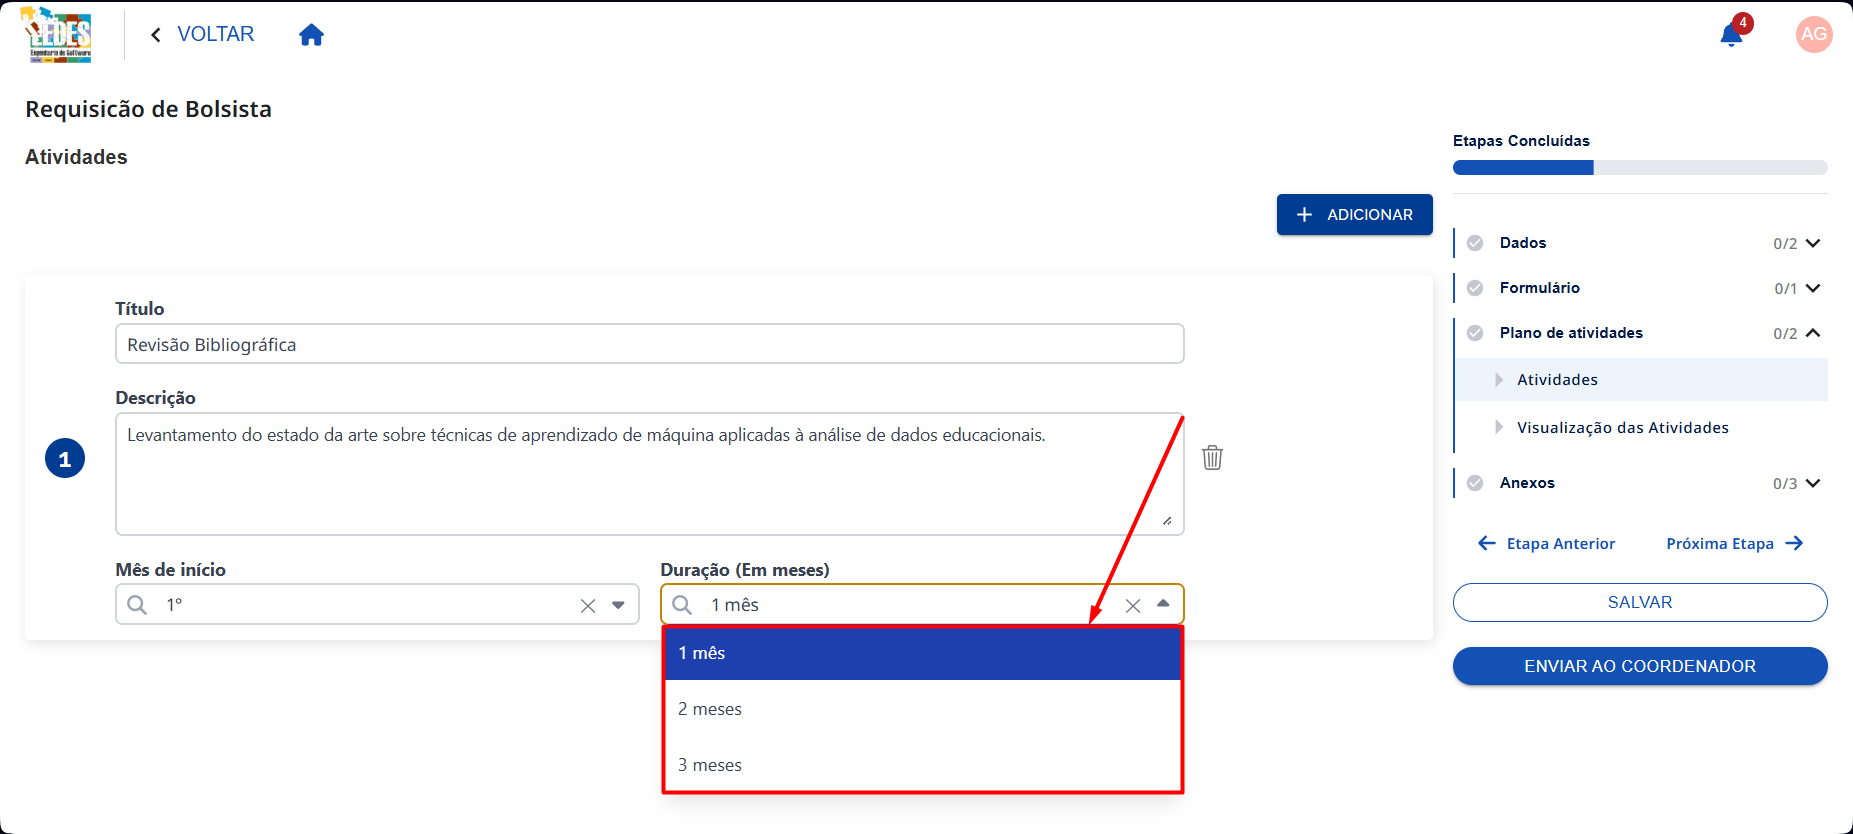Add a new activity with ADICIONAR
1853x834 pixels.
coord(1354,215)
